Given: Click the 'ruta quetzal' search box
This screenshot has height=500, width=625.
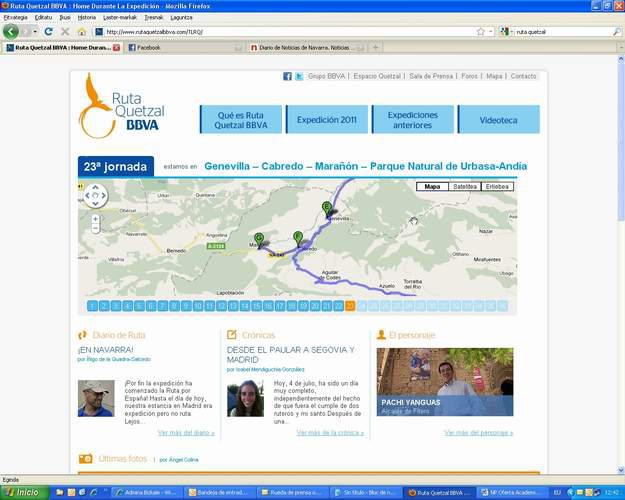Looking at the screenshot, I should [563, 31].
